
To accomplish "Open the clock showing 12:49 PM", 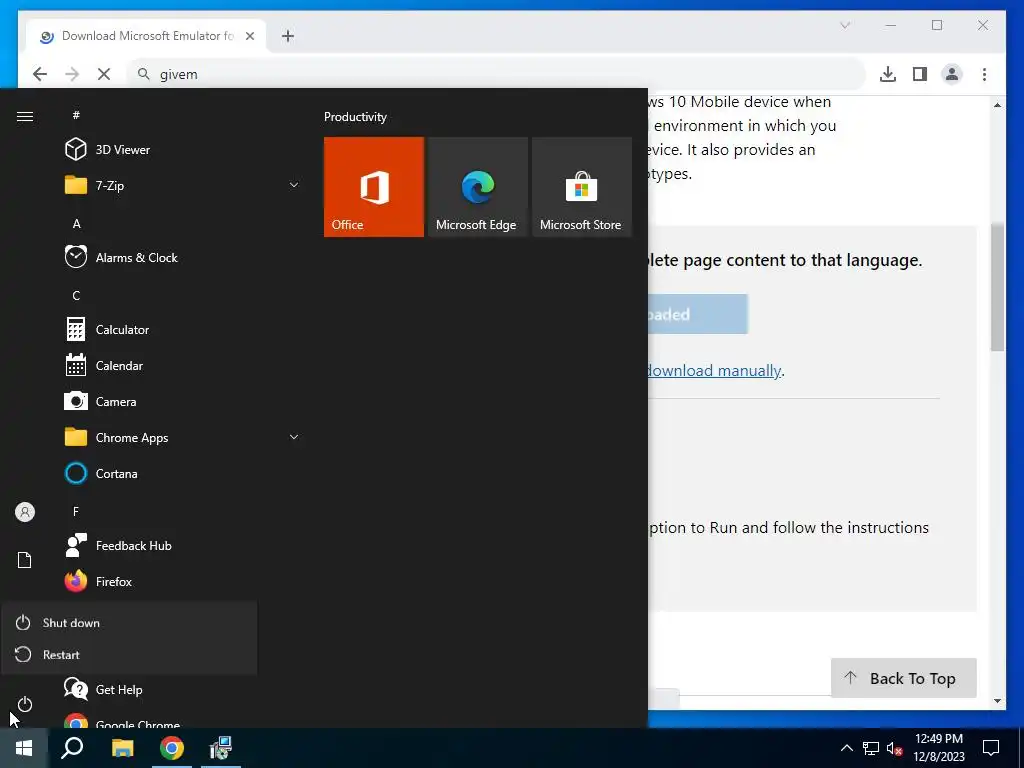I will coord(938,748).
